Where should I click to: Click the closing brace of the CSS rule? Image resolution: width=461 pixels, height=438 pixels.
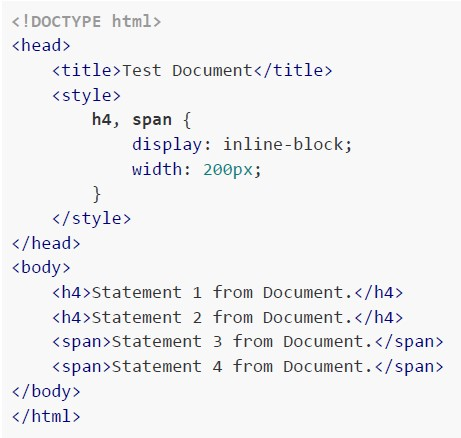[96, 194]
